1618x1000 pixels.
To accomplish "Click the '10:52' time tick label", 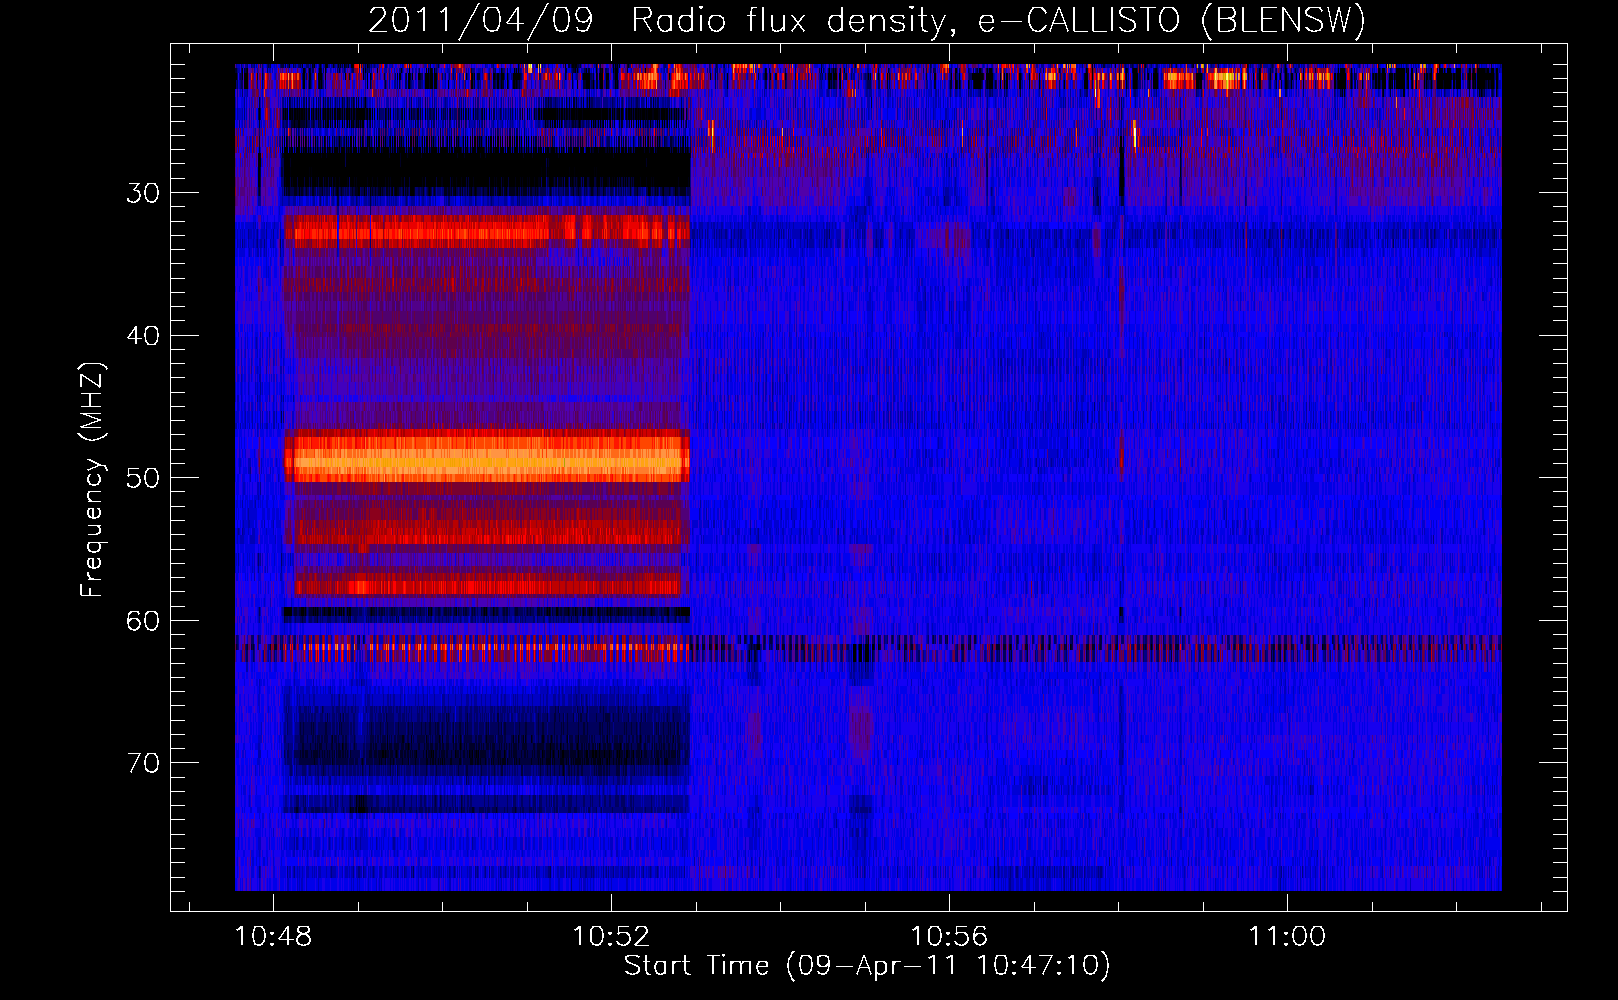I will (x=611, y=936).
